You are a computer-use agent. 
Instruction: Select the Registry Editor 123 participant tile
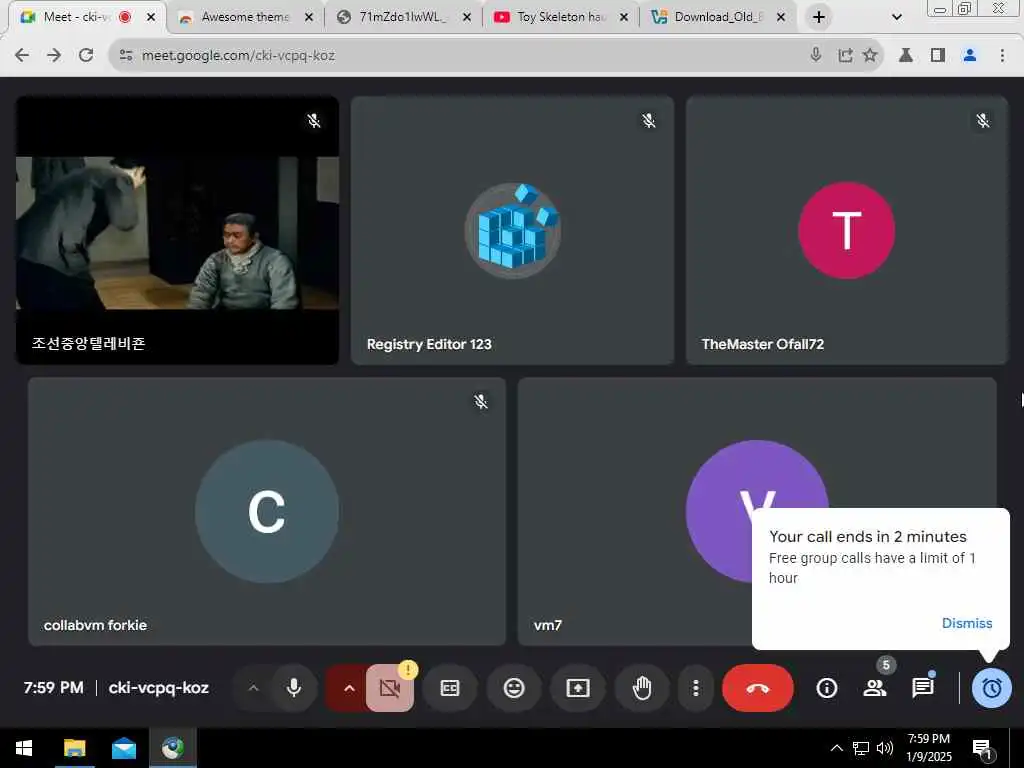pyautogui.click(x=513, y=231)
